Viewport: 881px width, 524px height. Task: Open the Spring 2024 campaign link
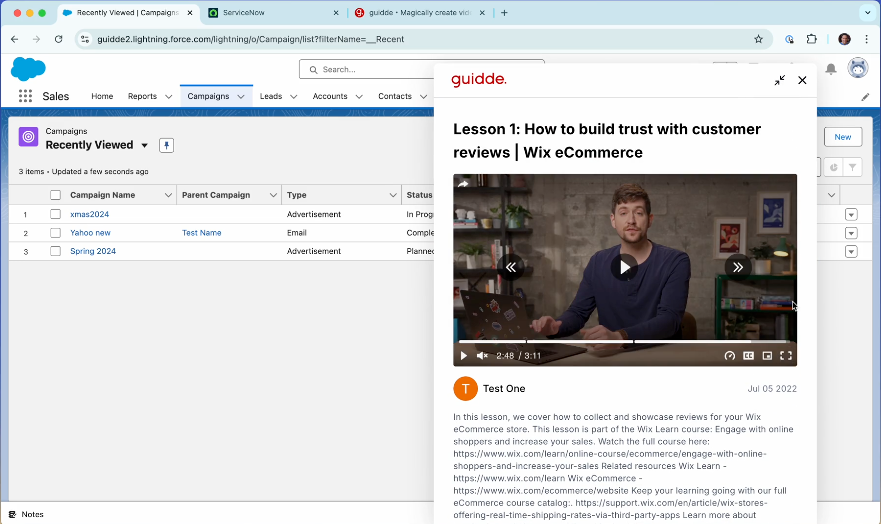click(x=93, y=251)
